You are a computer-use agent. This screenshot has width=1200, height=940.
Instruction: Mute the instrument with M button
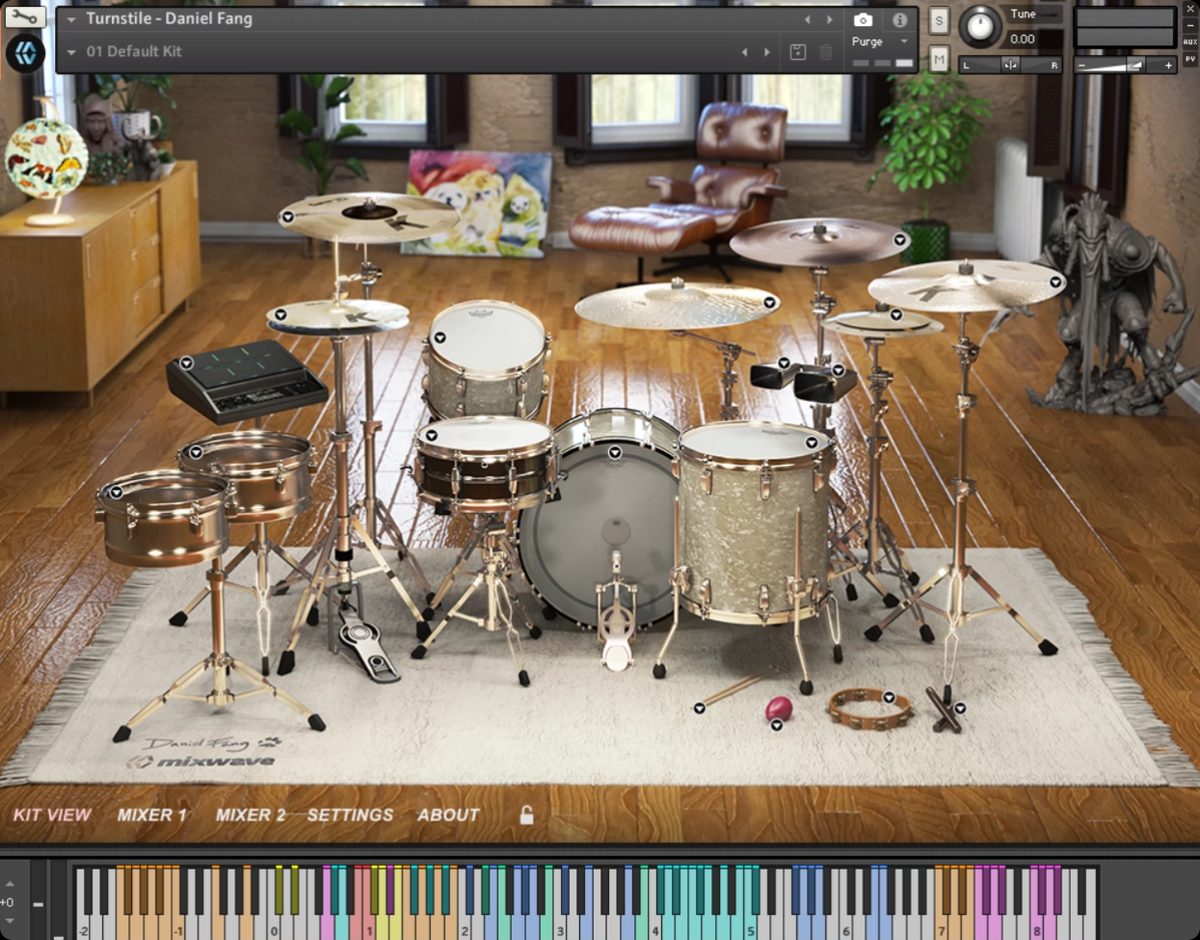(939, 59)
